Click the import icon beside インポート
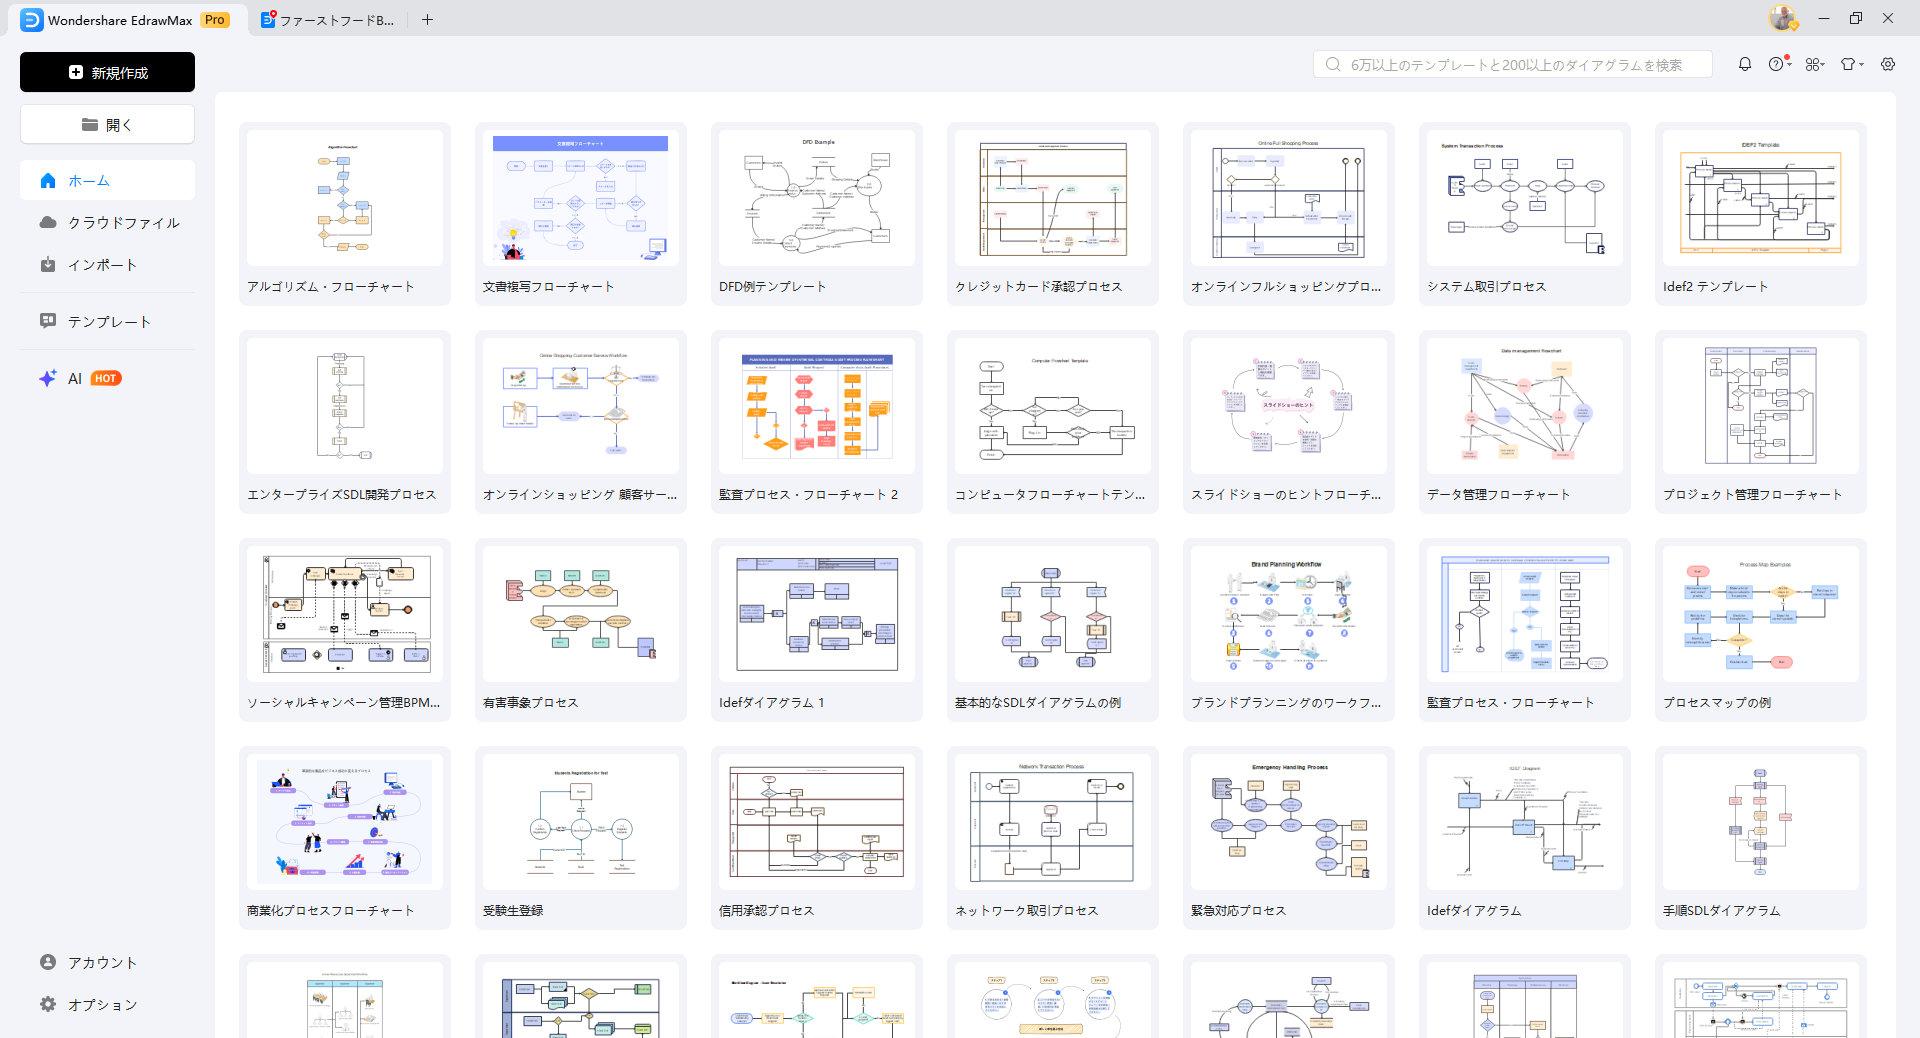 (48, 265)
